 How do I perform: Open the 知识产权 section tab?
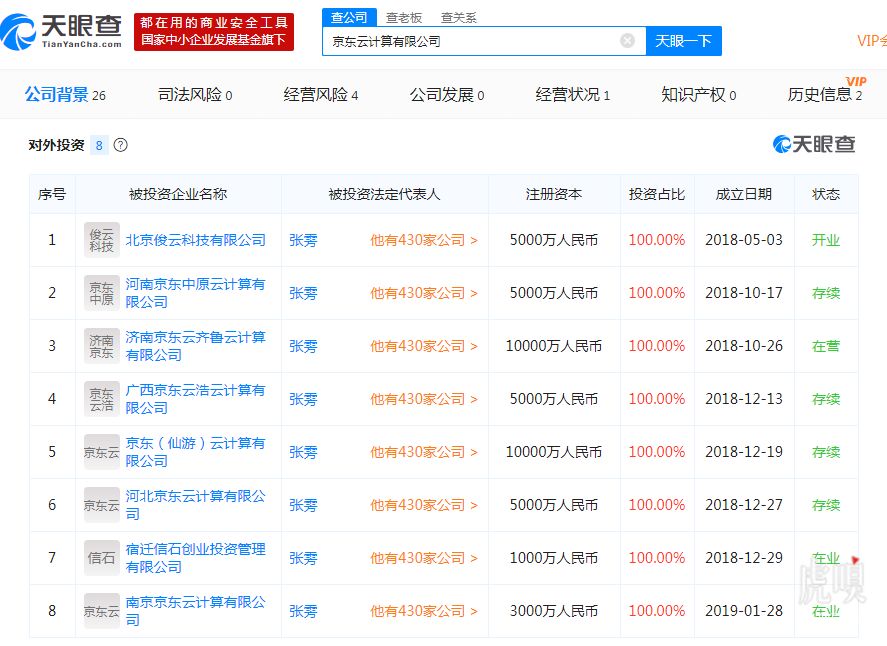tap(699, 94)
